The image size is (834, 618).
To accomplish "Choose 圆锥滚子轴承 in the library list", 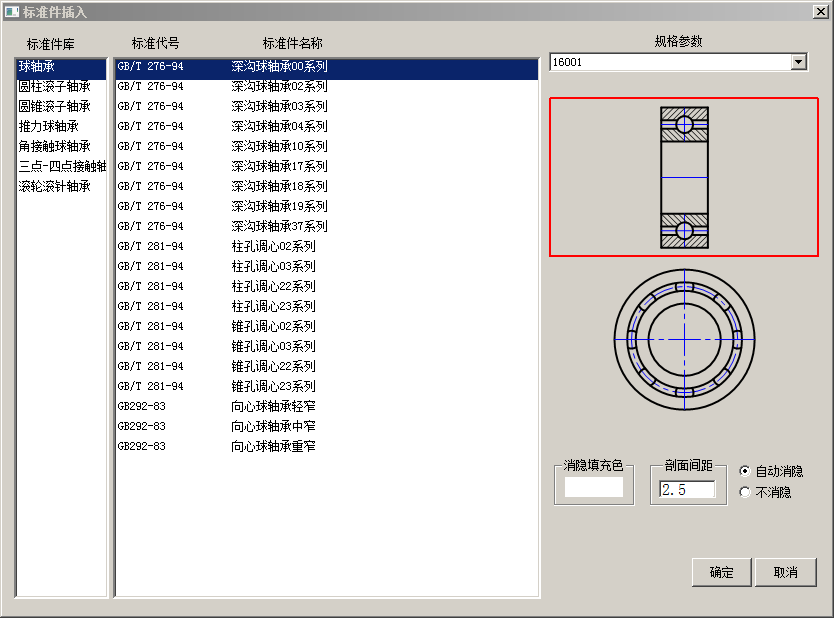I will tap(61, 106).
